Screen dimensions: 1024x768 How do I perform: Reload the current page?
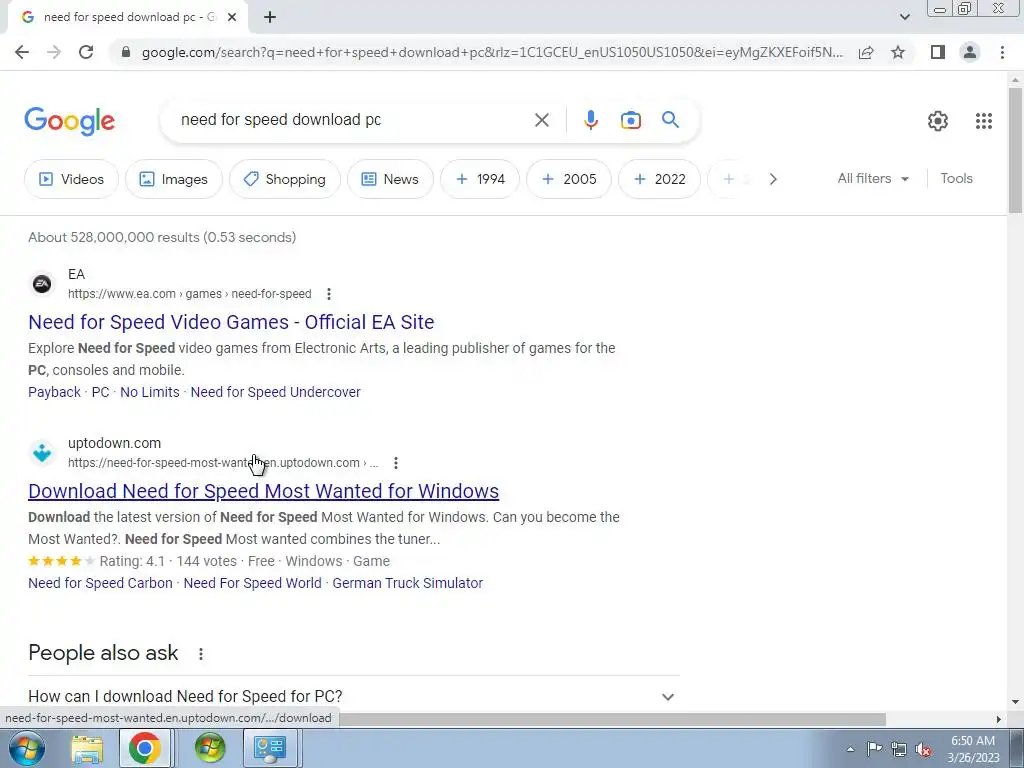click(86, 52)
